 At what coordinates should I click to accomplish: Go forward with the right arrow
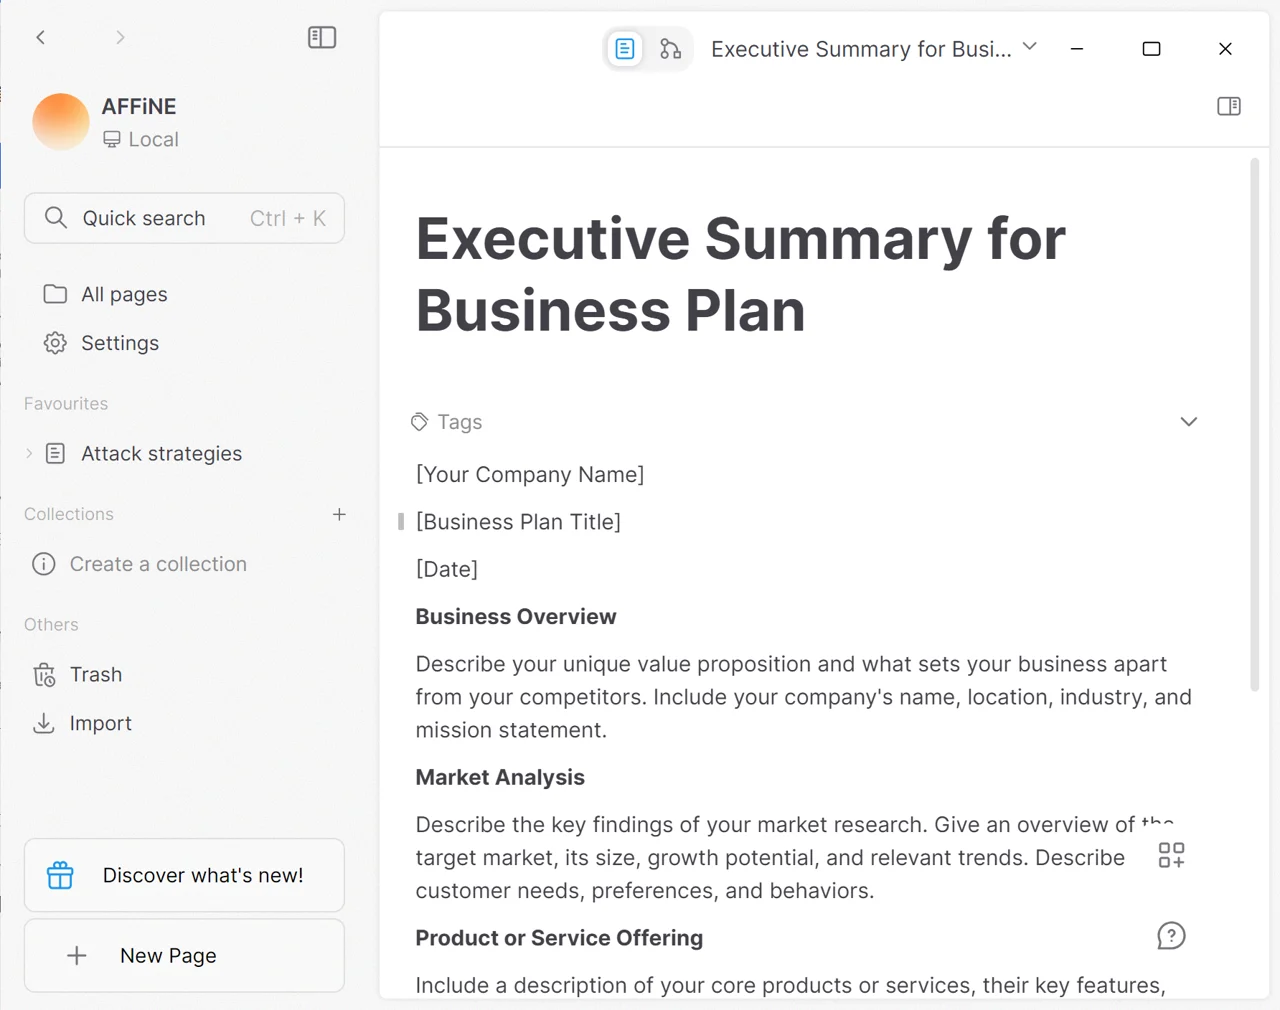click(x=120, y=37)
